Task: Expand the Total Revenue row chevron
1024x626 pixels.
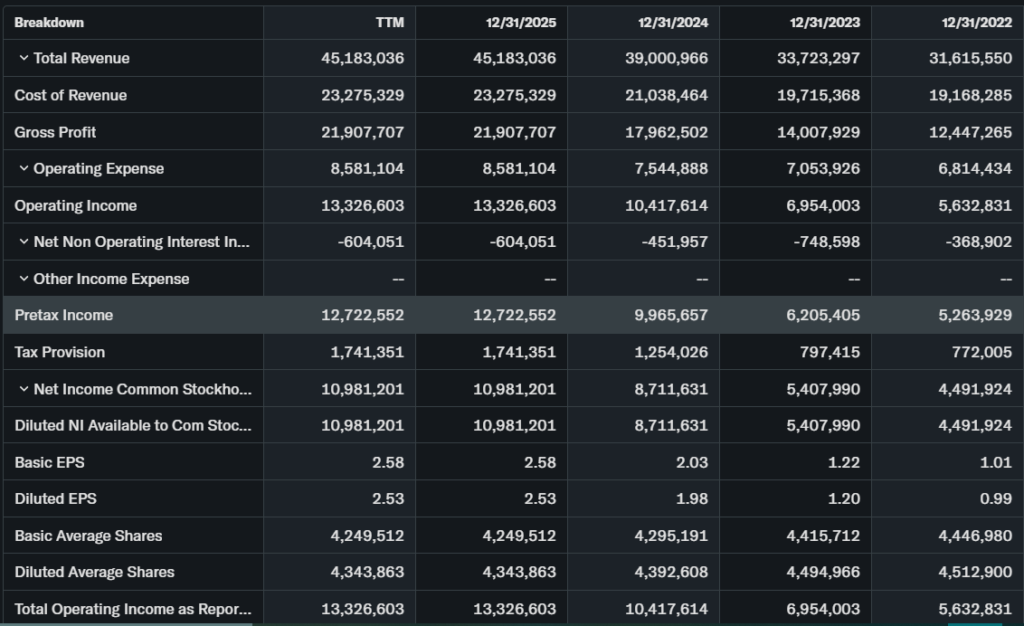Action: 24,58
